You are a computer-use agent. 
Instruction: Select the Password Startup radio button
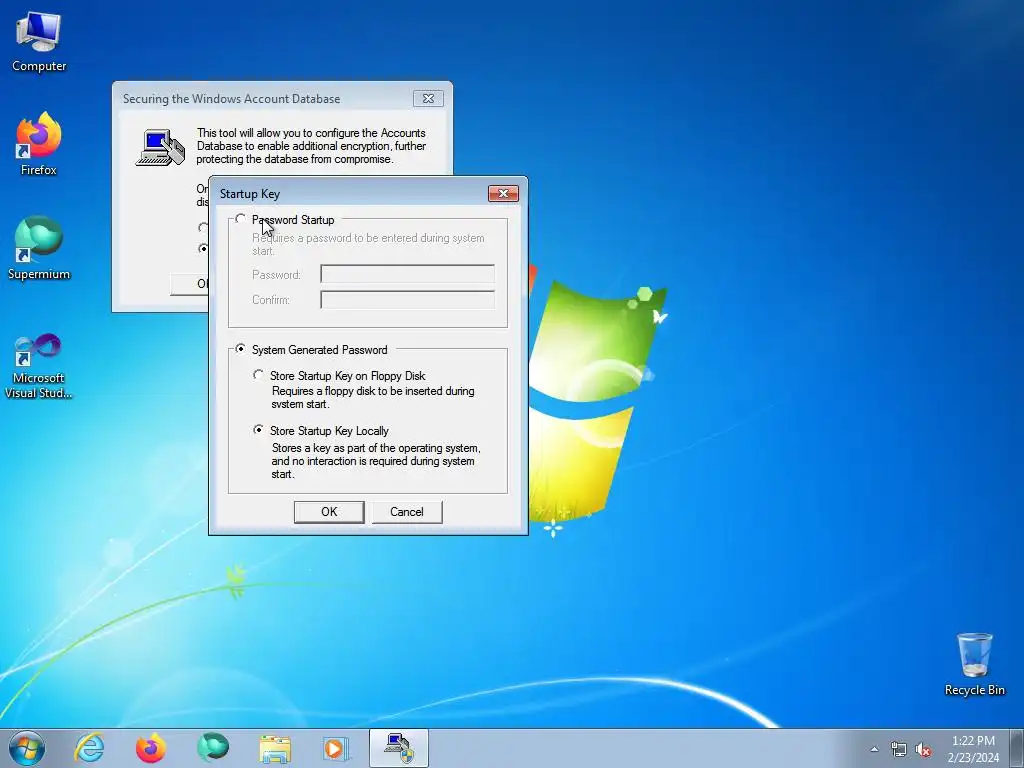pos(241,219)
